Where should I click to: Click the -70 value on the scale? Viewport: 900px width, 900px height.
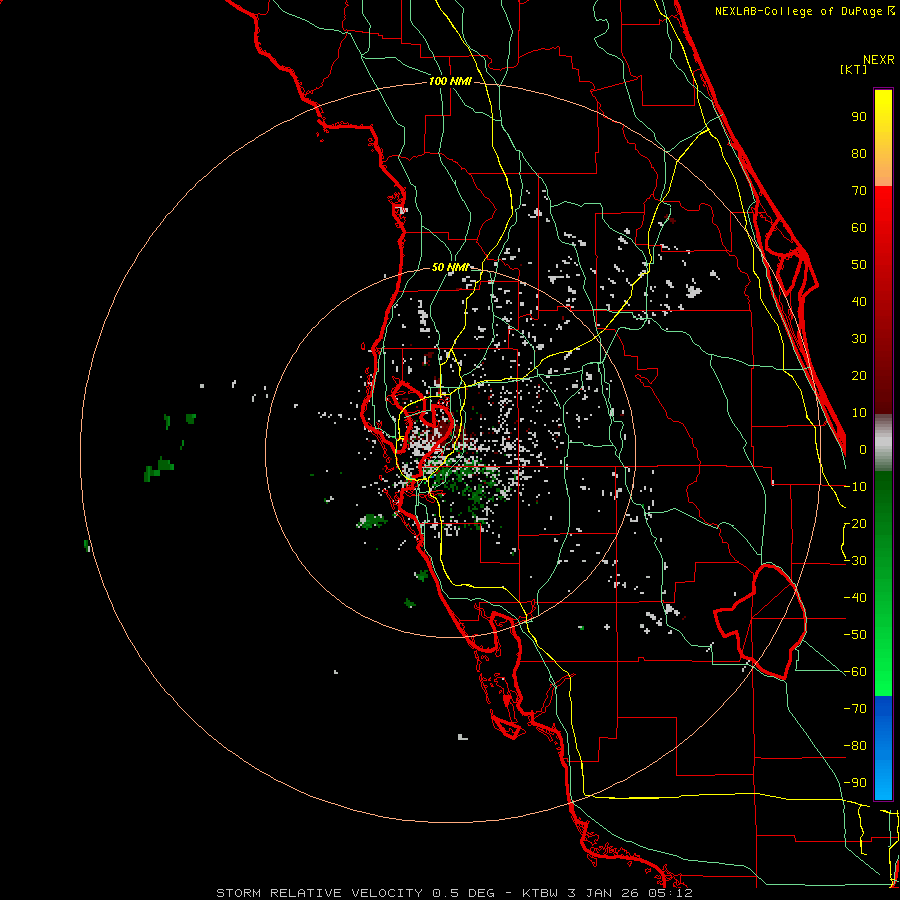[x=855, y=709]
